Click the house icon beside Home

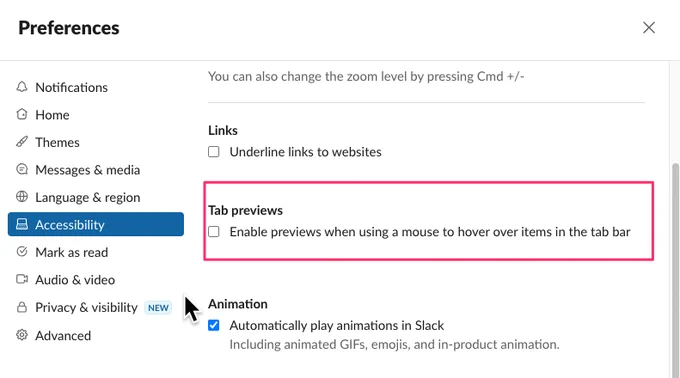pos(22,114)
